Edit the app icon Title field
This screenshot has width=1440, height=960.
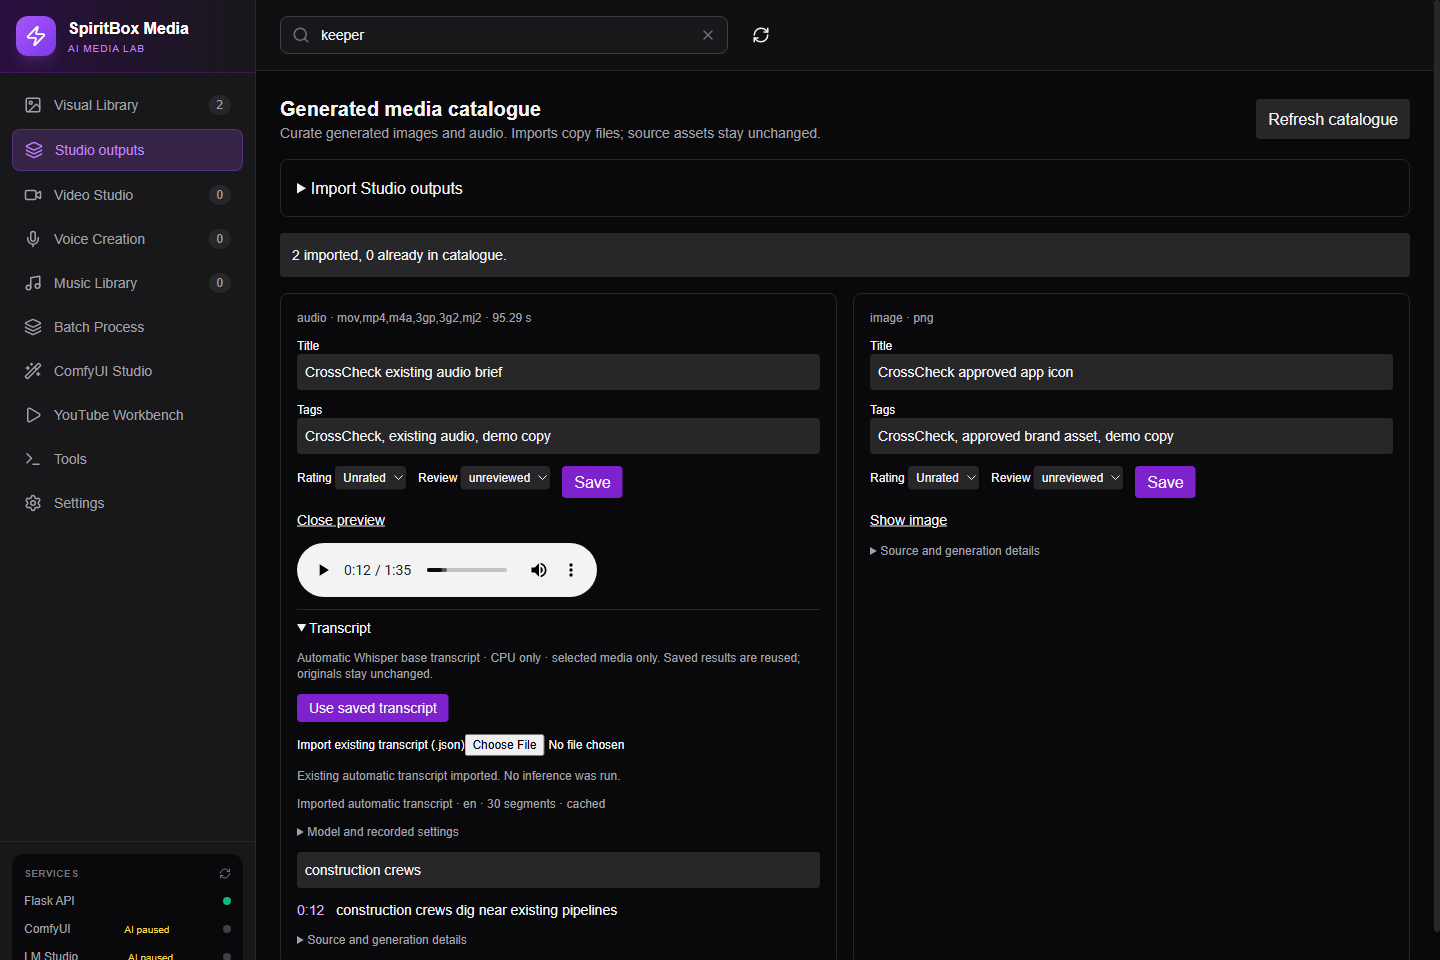(x=1131, y=372)
